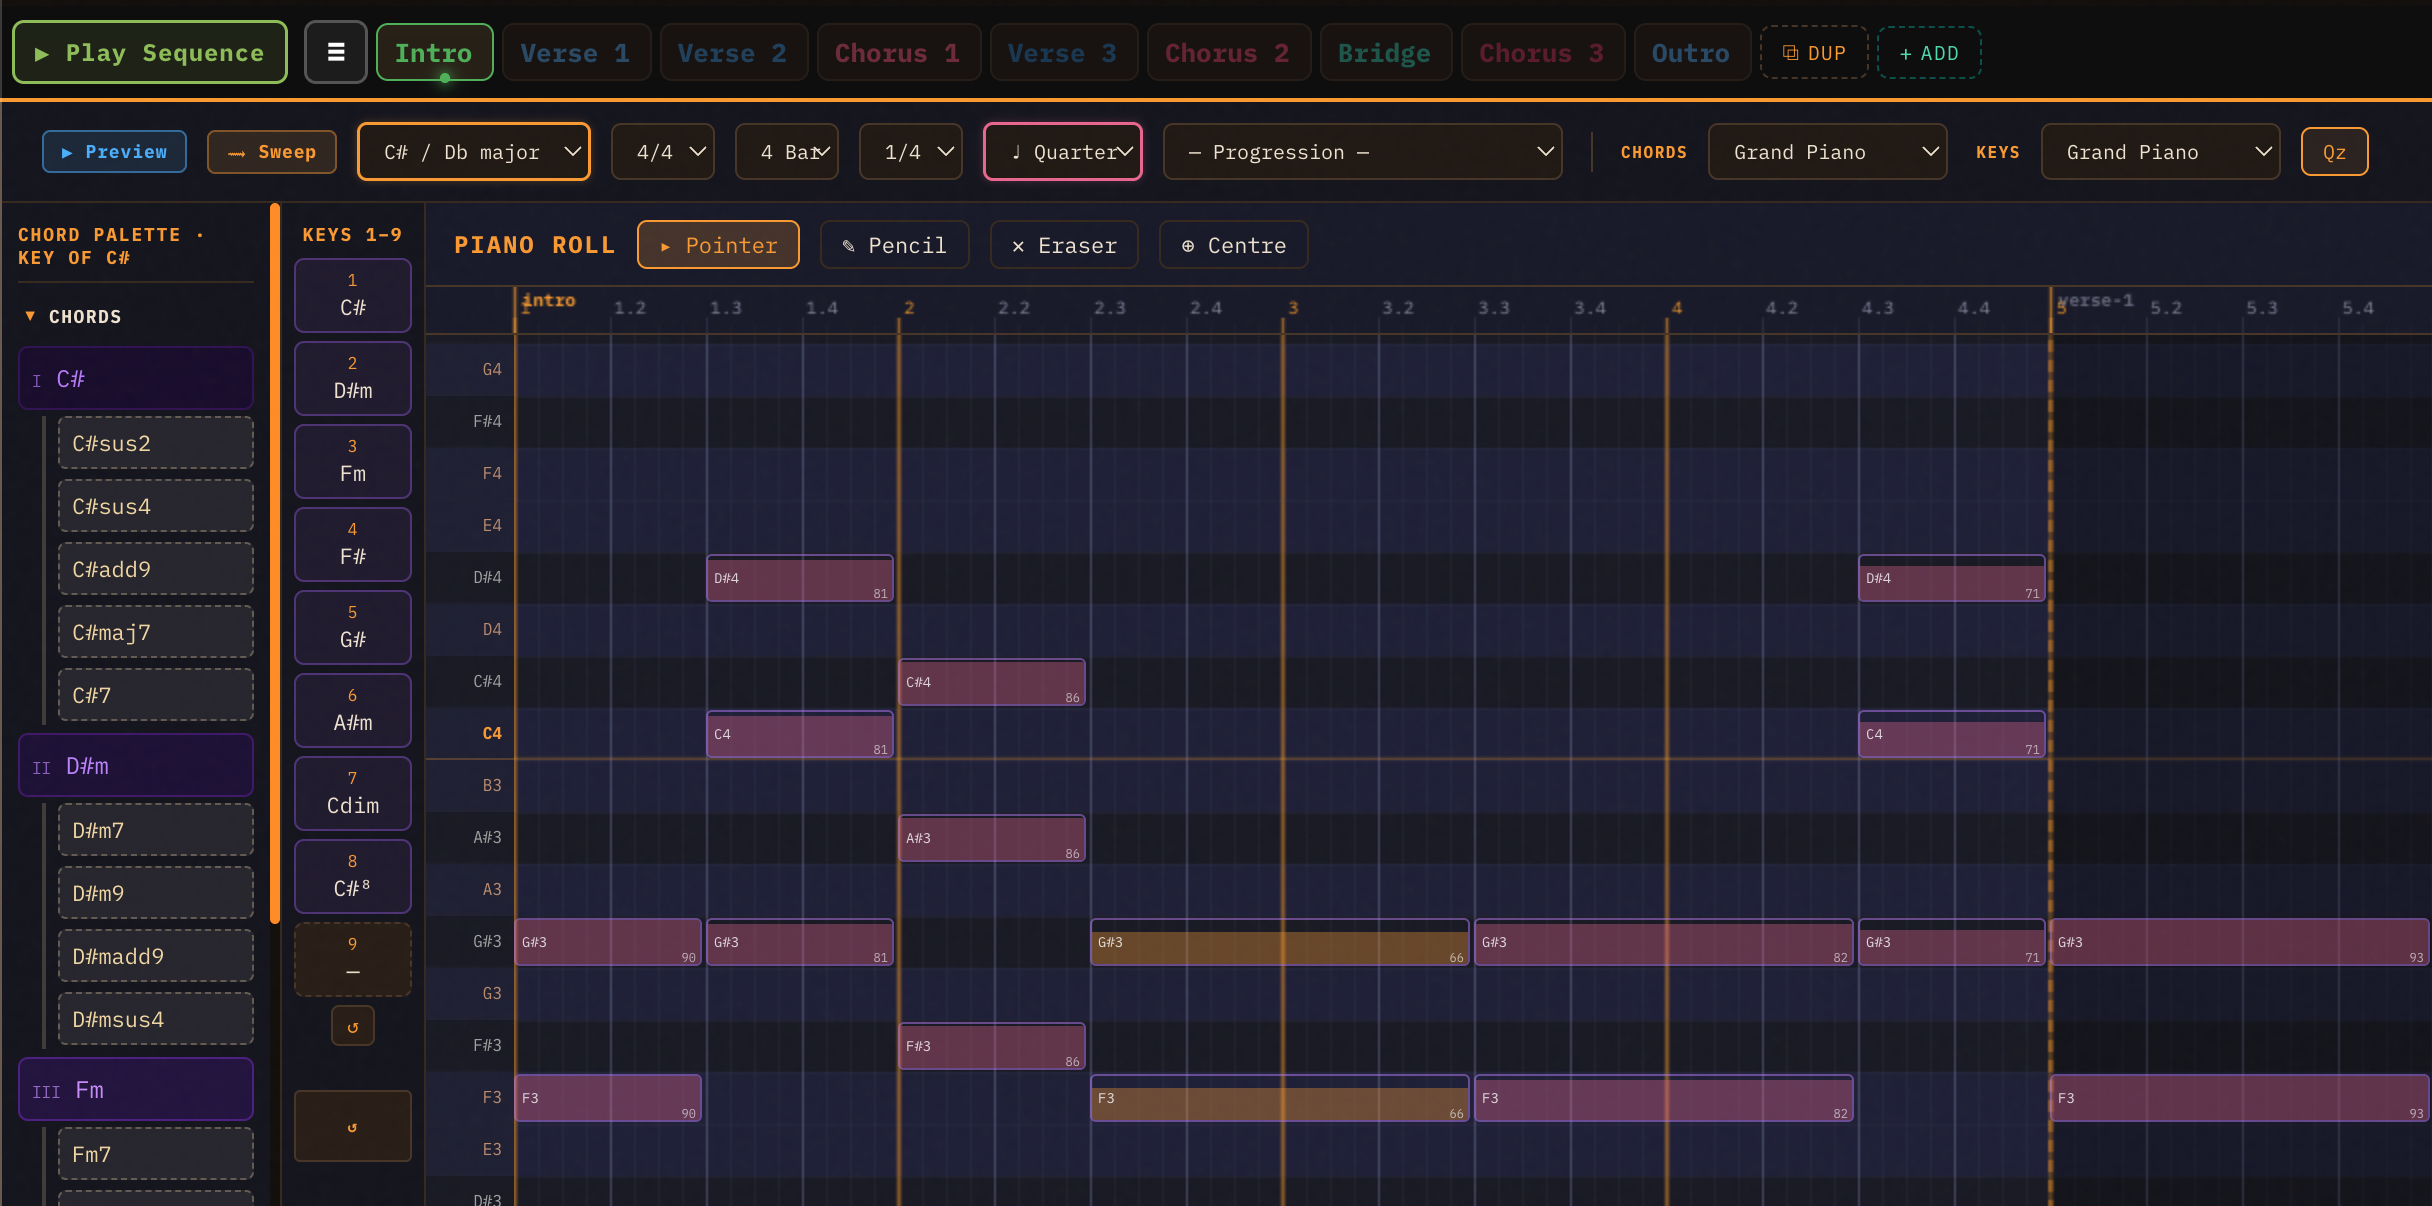
Task: Select the C#add9 chord variant
Action: click(156, 569)
